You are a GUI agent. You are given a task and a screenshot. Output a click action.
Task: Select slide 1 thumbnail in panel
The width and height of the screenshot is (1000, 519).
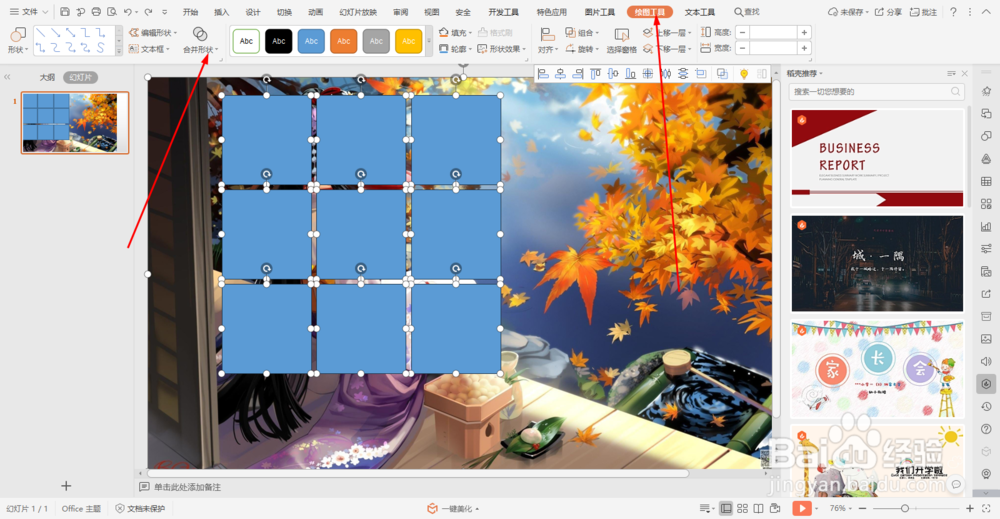click(75, 122)
